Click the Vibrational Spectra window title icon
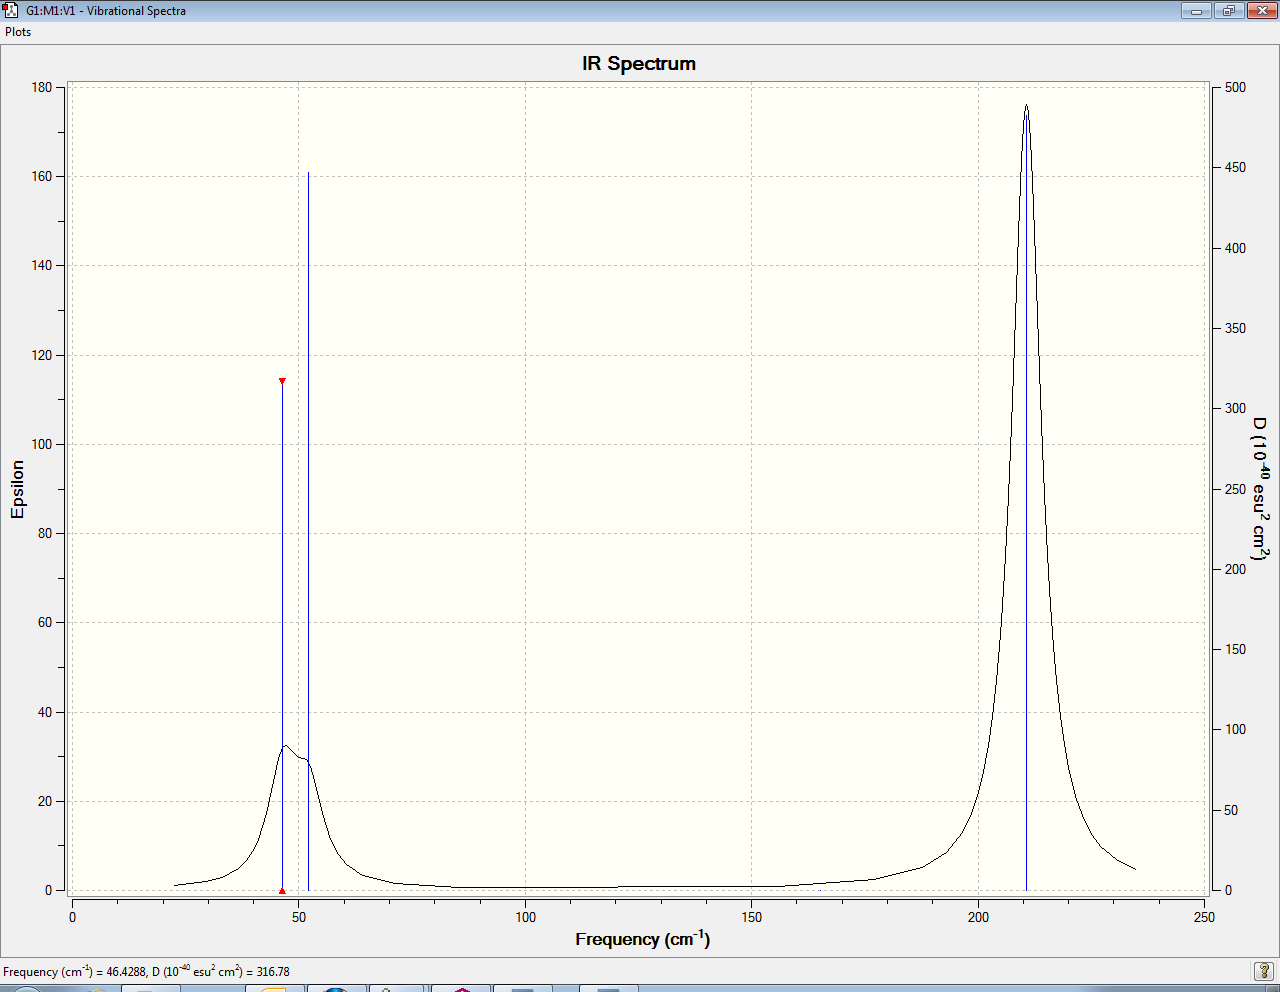Viewport: 1280px width, 992px height. [11, 10]
